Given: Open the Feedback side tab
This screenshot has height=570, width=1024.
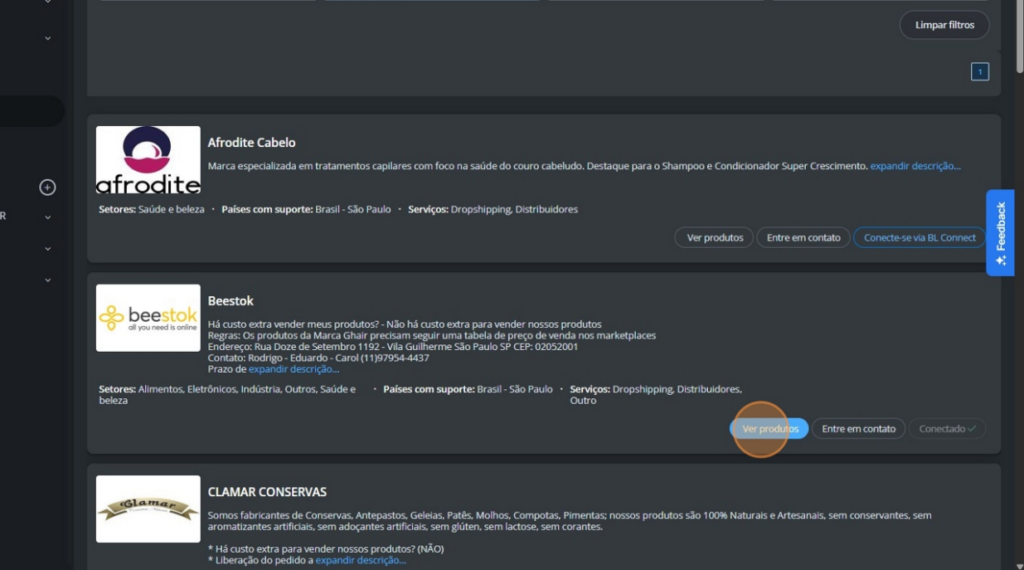Looking at the screenshot, I should tap(1000, 232).
